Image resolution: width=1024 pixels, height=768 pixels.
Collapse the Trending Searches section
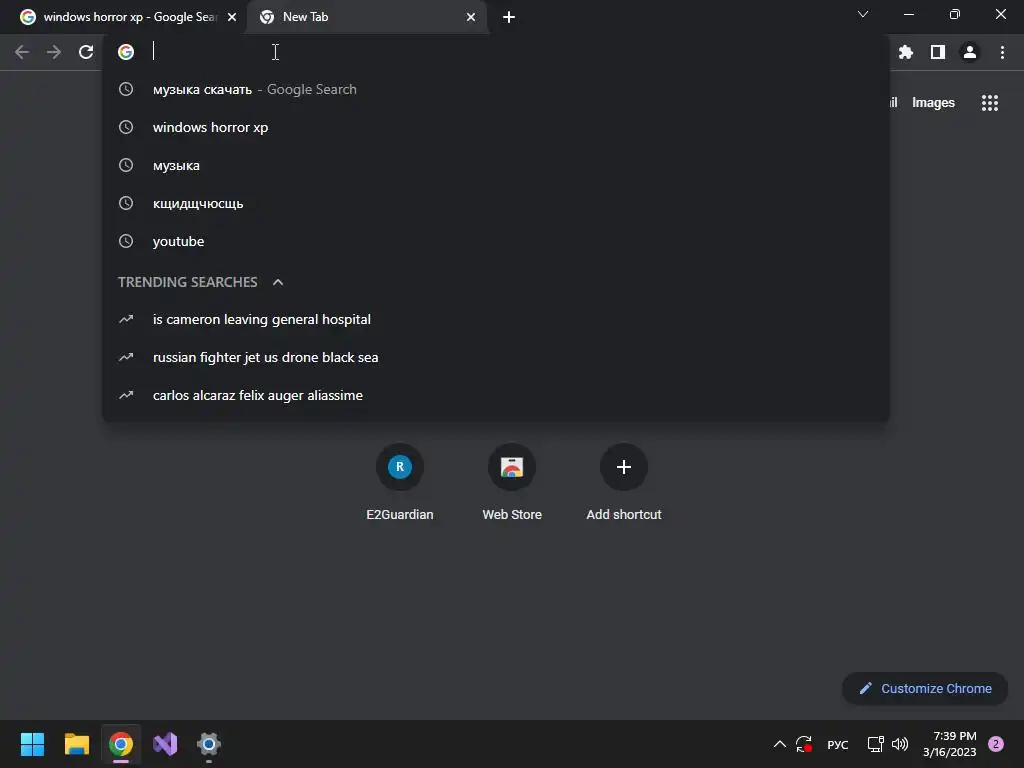pyautogui.click(x=278, y=282)
